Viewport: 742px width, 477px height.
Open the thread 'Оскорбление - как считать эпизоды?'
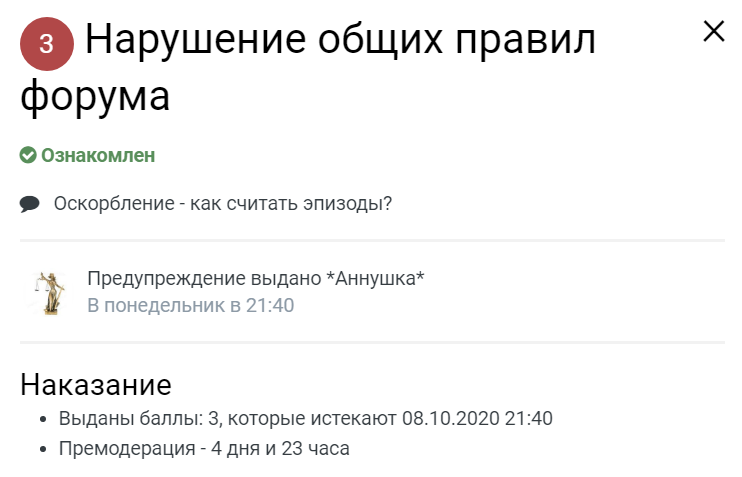[x=223, y=203]
